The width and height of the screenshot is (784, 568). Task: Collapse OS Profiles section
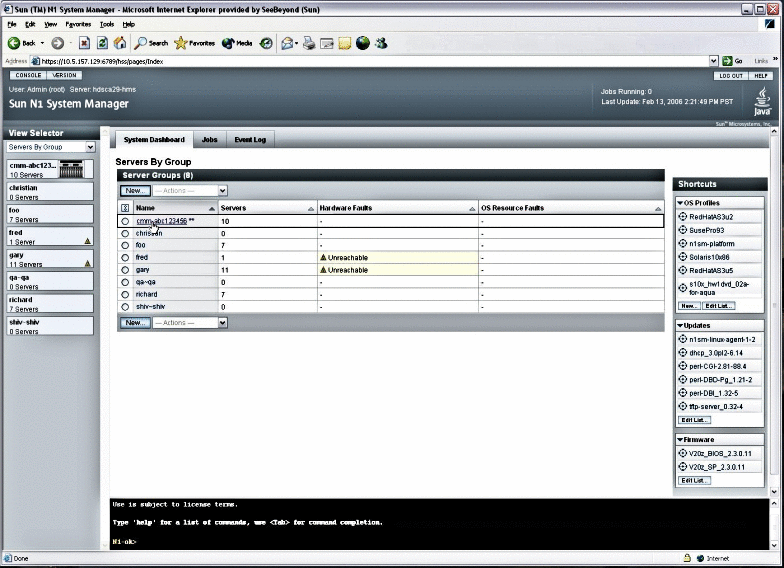680,203
